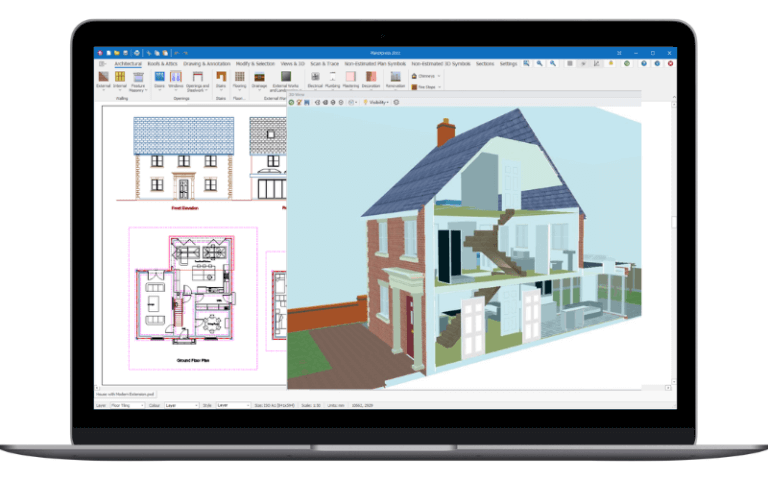The height and width of the screenshot is (480, 768).
Task: Click the print icon in title bar
Action: 137,53
